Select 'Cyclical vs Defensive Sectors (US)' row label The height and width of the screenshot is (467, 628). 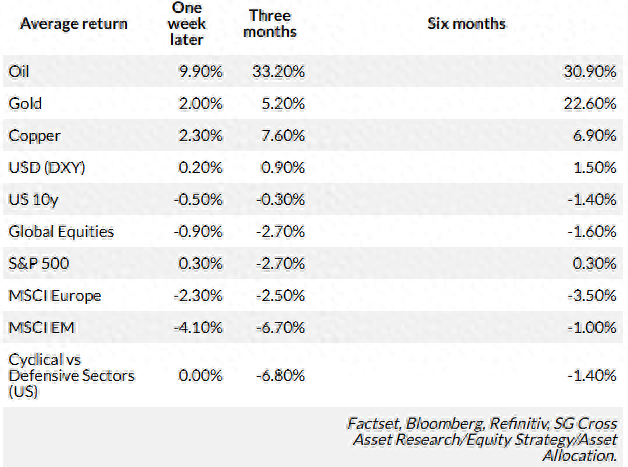point(70,374)
